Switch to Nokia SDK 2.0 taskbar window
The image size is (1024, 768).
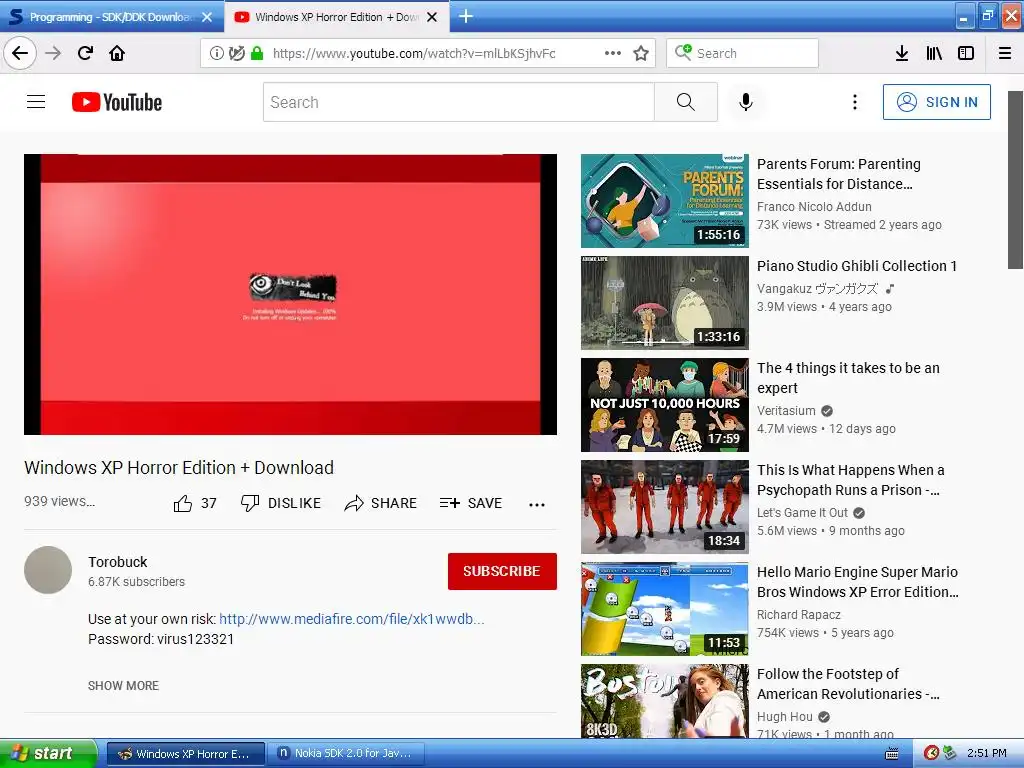coord(347,754)
